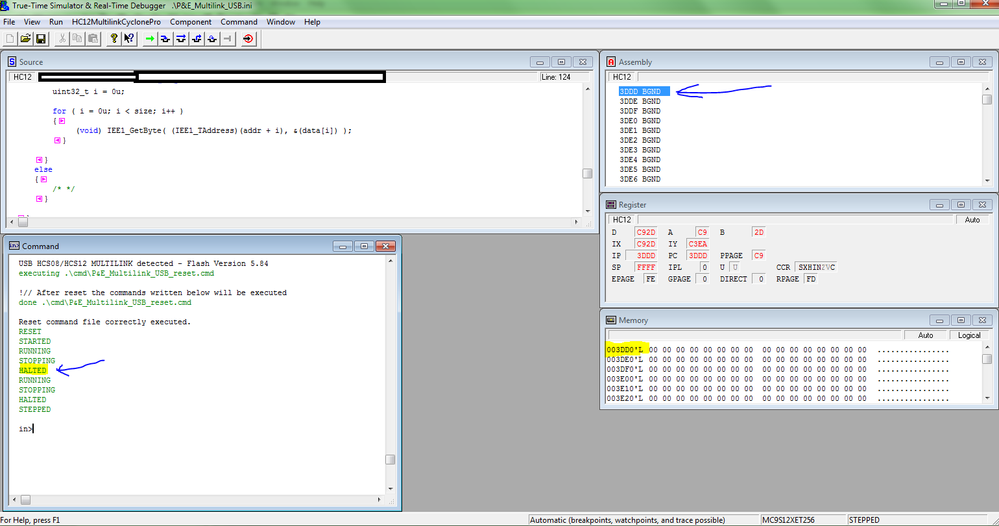
Task: Start execution with the green arrow icon
Action: pyautogui.click(x=150, y=39)
